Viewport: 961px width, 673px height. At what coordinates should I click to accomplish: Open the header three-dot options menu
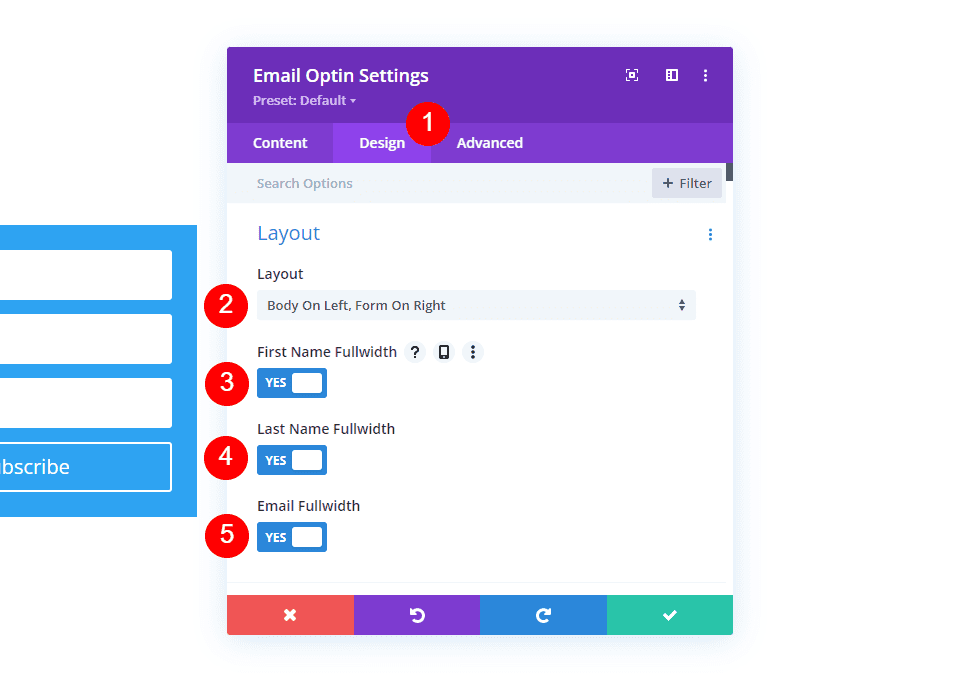click(x=705, y=74)
